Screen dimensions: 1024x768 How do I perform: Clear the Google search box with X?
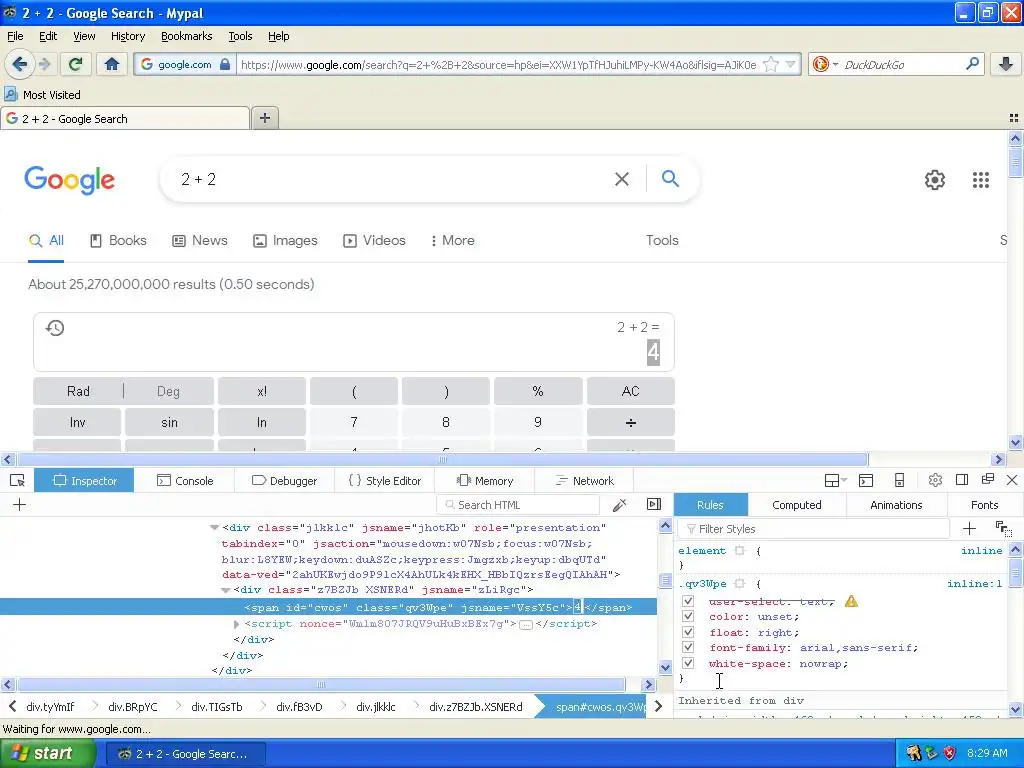click(622, 179)
